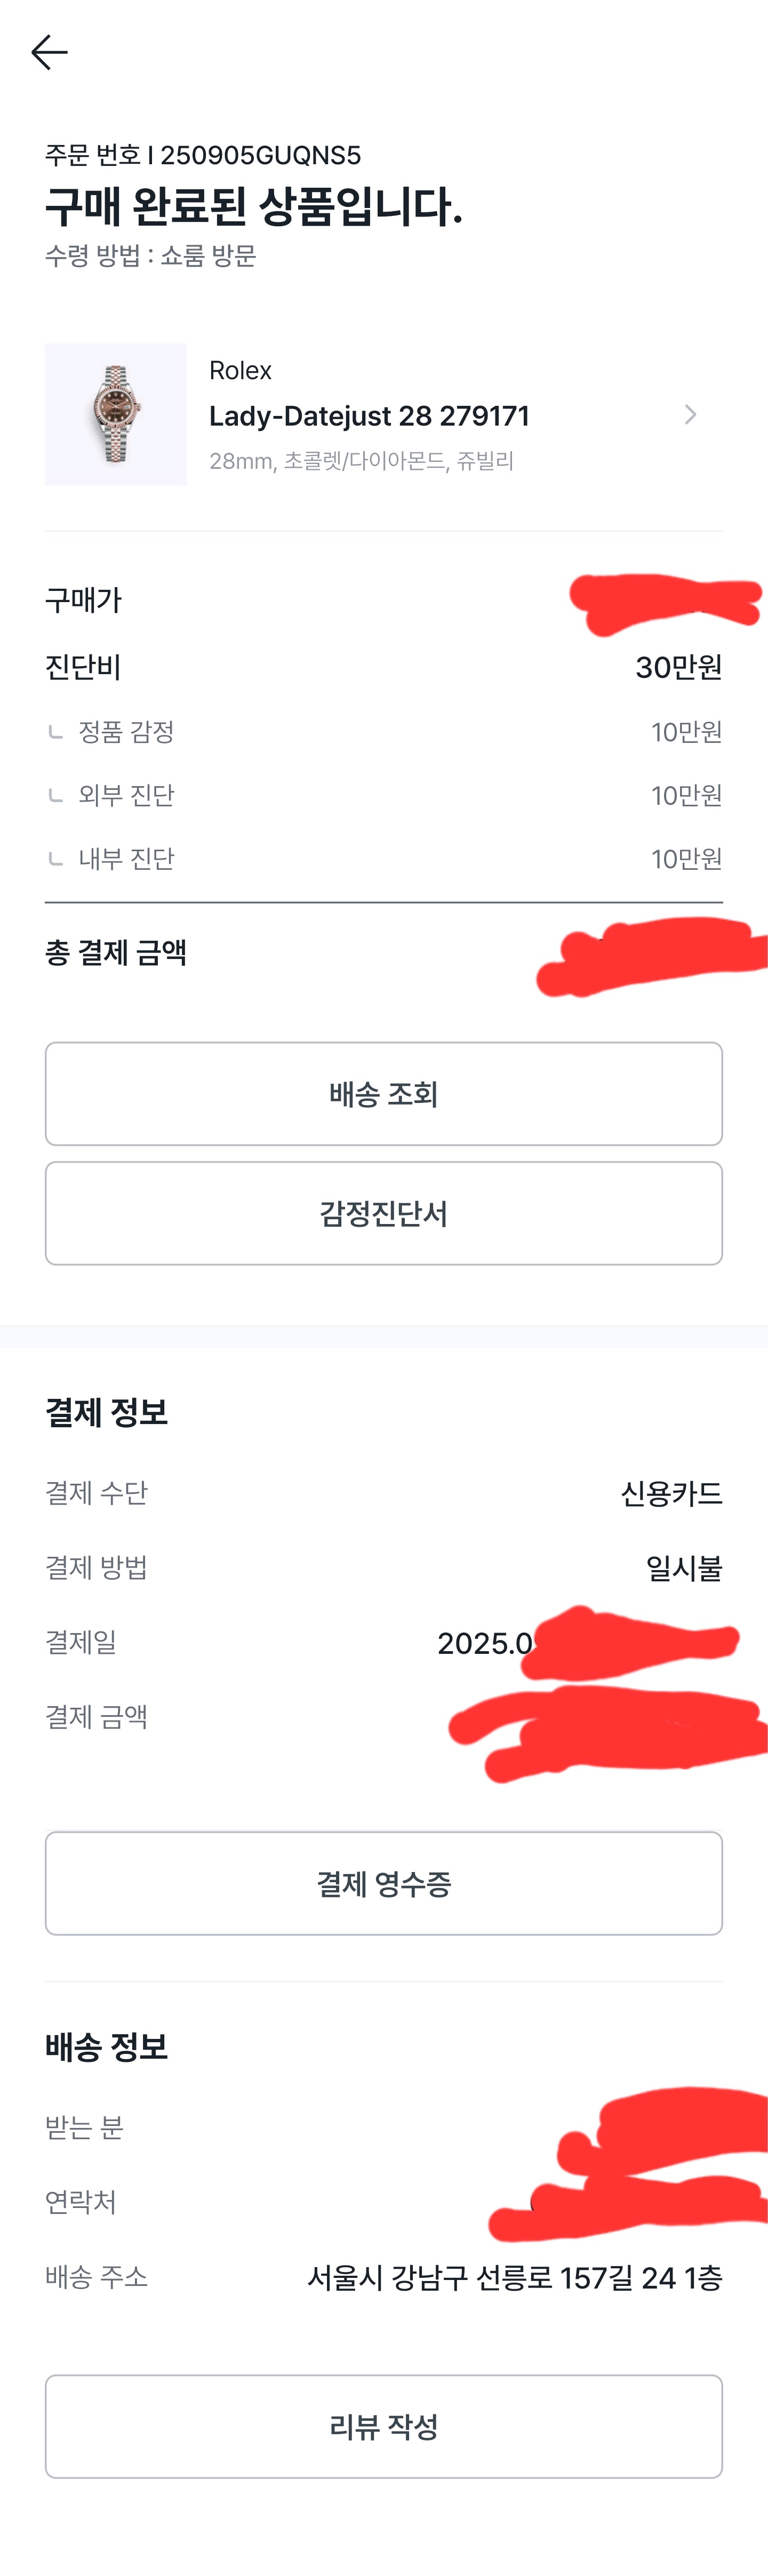Image resolution: width=768 pixels, height=2576 pixels.
Task: Tap the Rolex watch thumbnail image
Action: coord(115,414)
